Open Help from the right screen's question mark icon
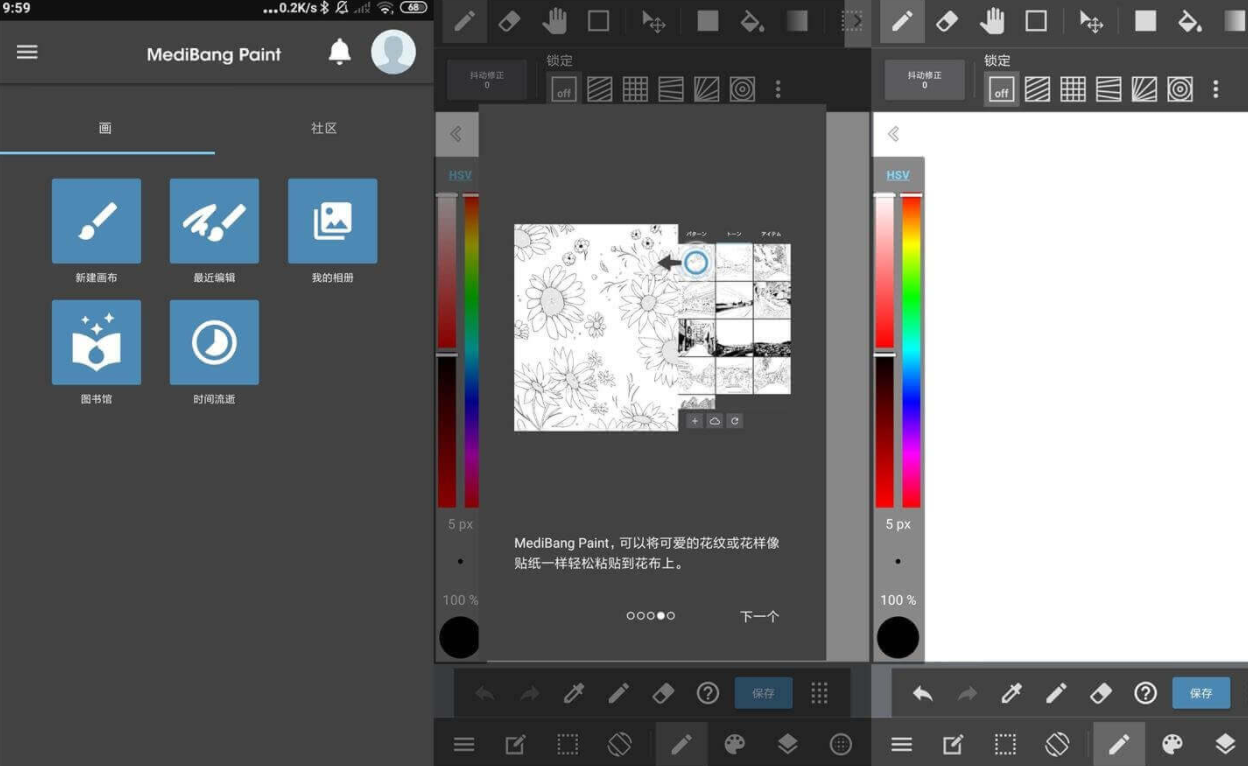This screenshot has width=1248, height=766. [1146, 693]
